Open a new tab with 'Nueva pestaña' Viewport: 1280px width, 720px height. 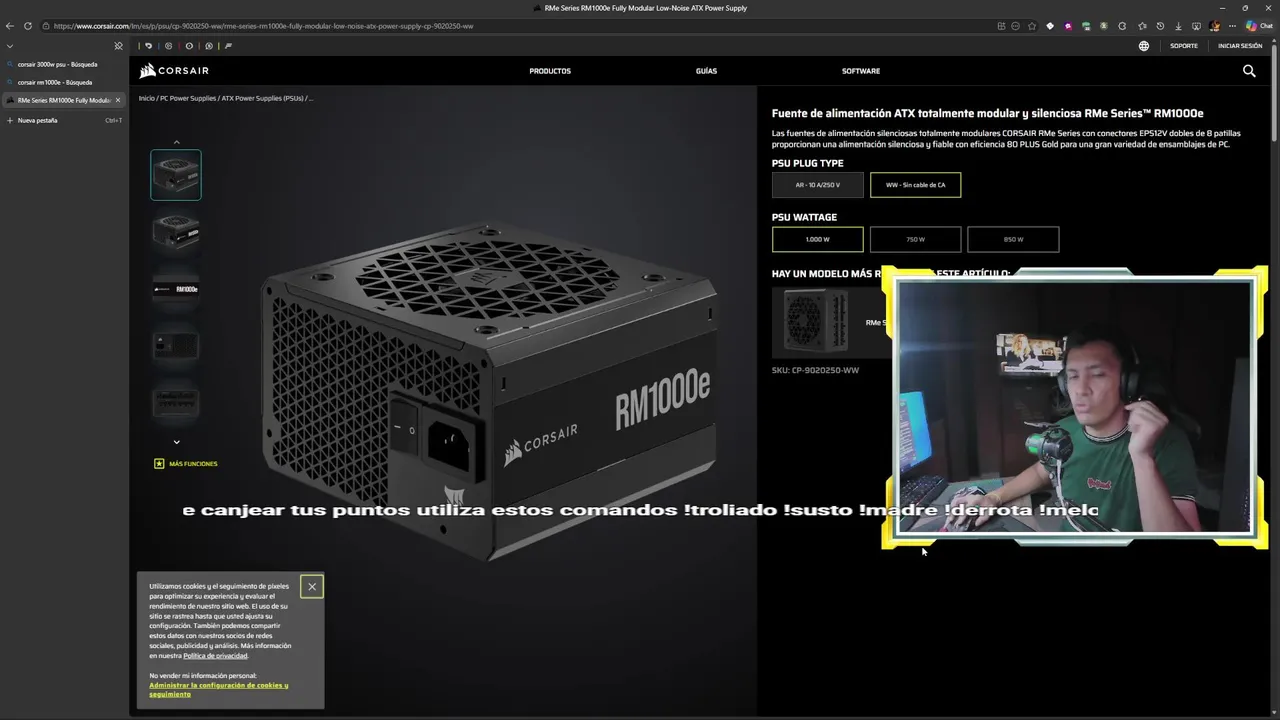64,120
